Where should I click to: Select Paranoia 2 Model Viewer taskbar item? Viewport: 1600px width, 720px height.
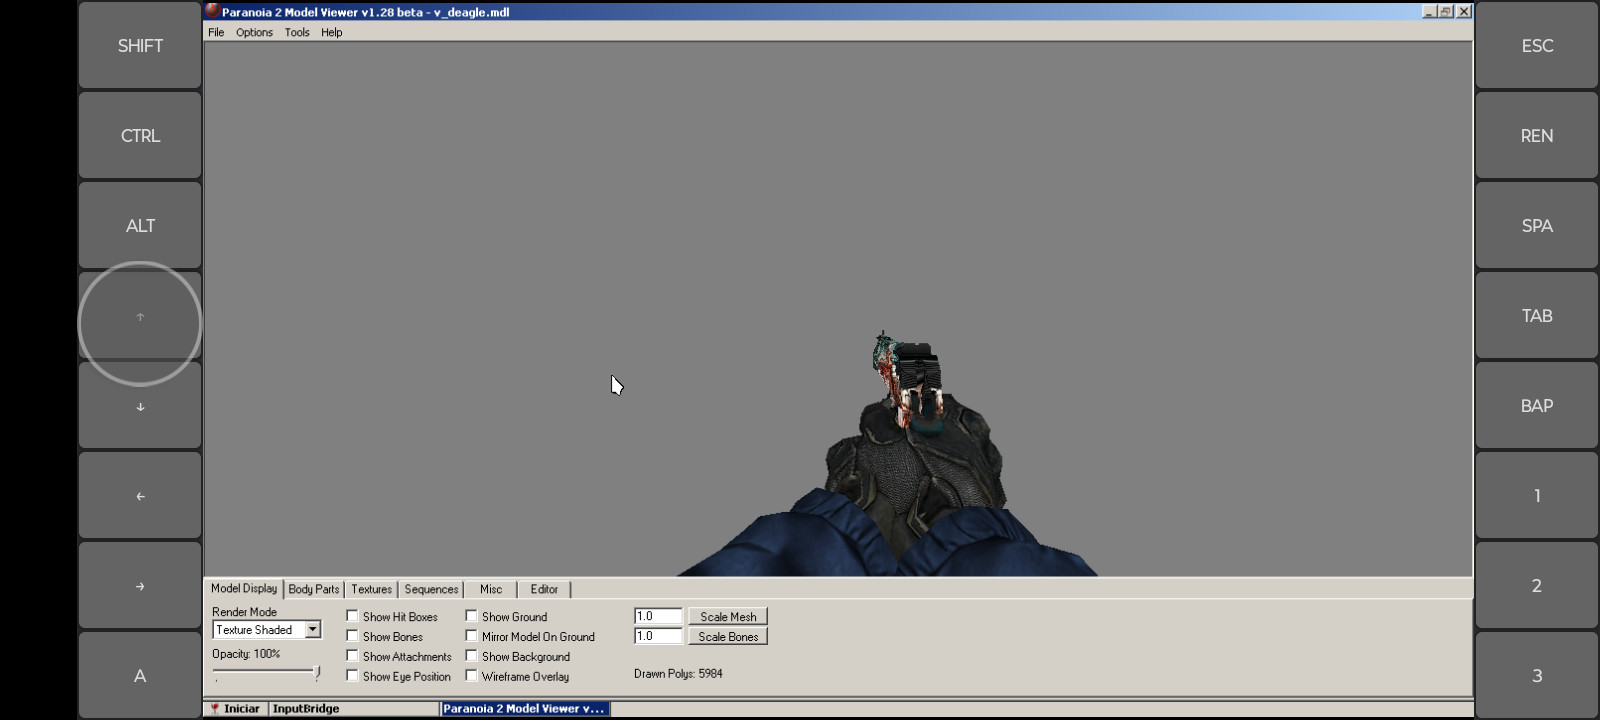[525, 709]
